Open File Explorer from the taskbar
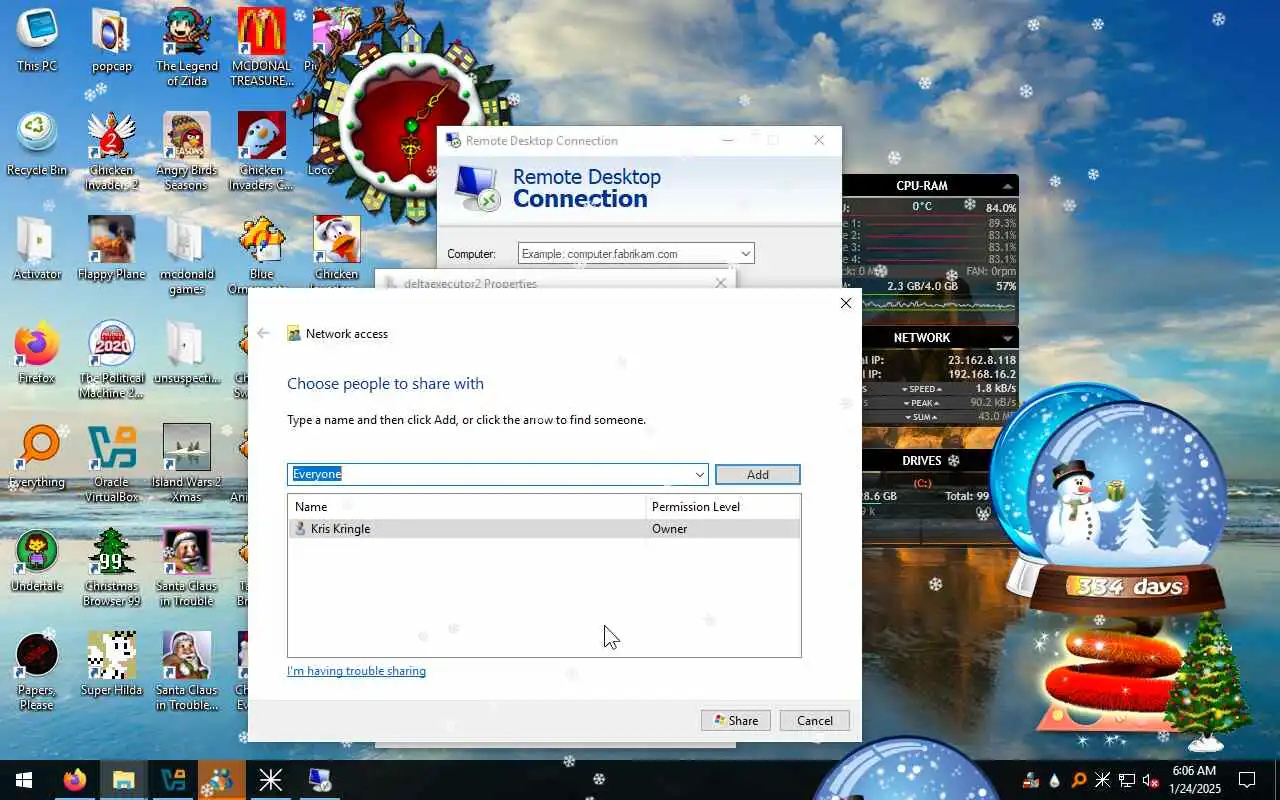Viewport: 1280px width, 800px height. click(124, 780)
